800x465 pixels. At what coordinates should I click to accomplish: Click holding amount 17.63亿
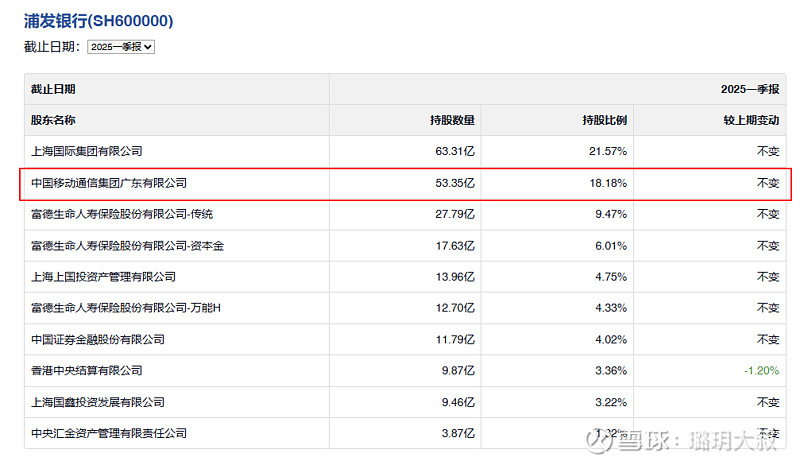click(x=455, y=246)
